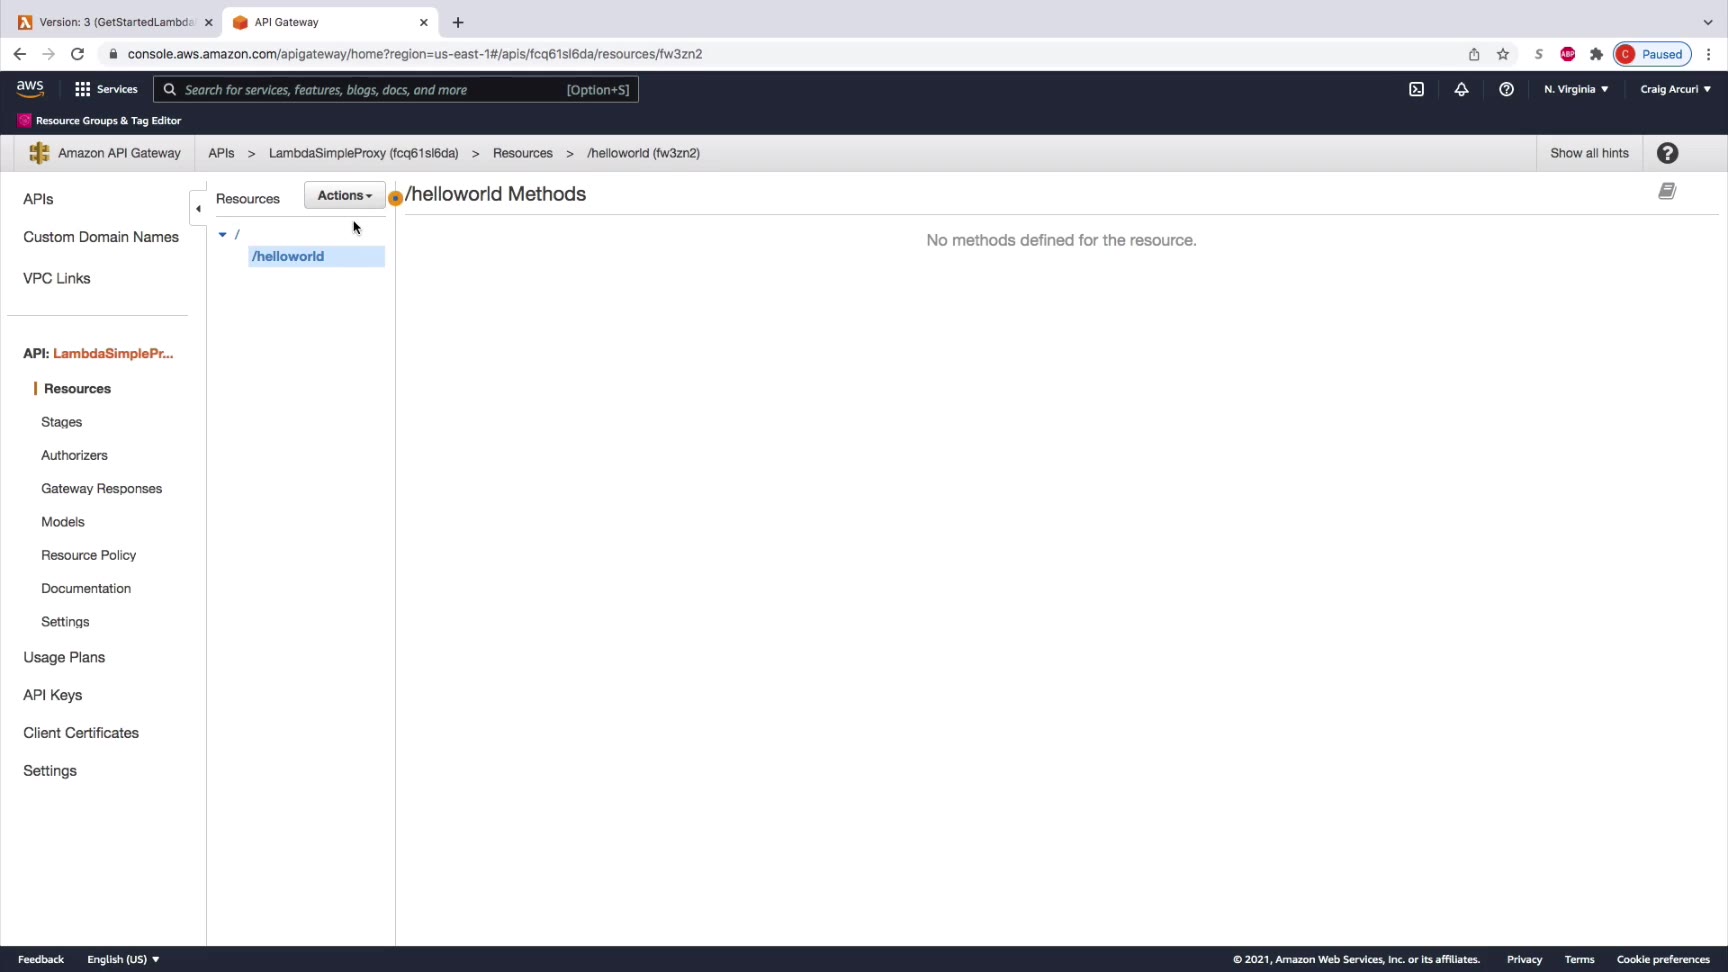Open the browser extensions puzzle icon
This screenshot has width=1728, height=972.
tap(1596, 54)
